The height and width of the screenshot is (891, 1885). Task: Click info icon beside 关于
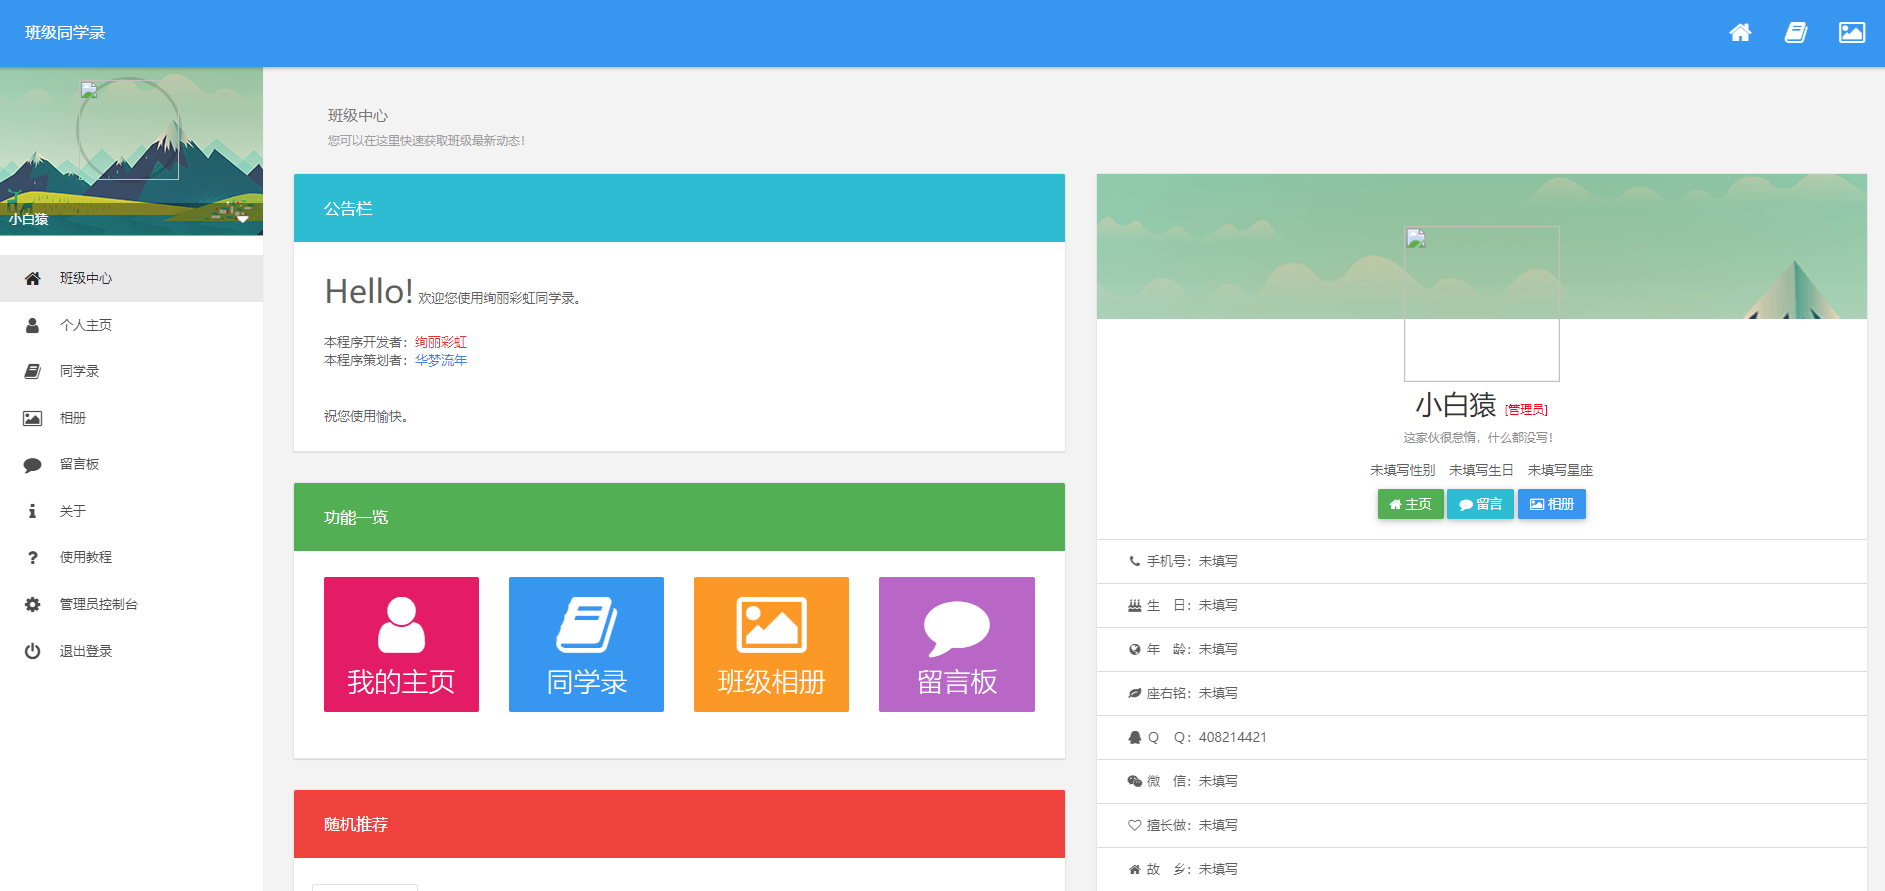(33, 511)
